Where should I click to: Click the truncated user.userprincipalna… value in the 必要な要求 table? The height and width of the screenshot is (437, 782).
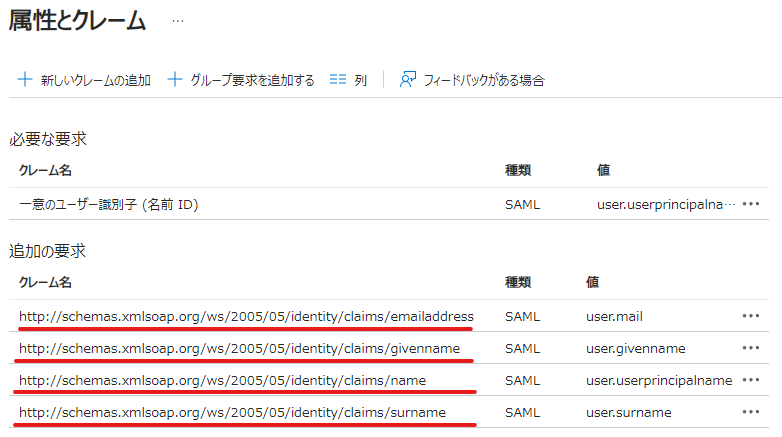click(666, 205)
